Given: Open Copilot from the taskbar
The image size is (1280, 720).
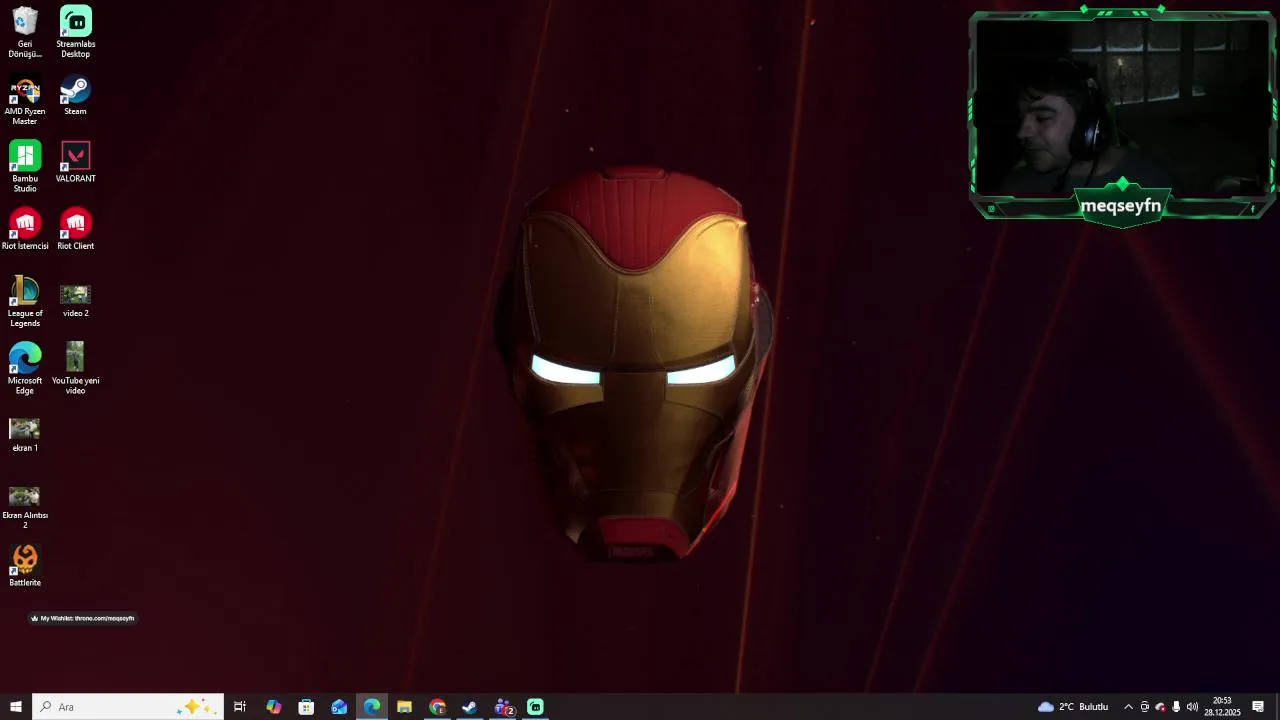Looking at the screenshot, I should point(273,707).
